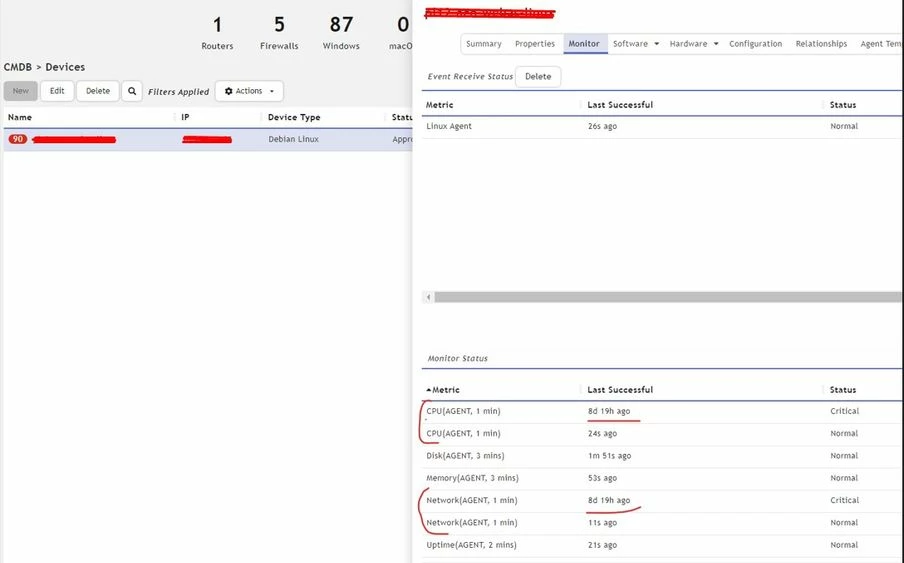Open the Summary tab
Screen dimensions: 904x563
click(484, 44)
